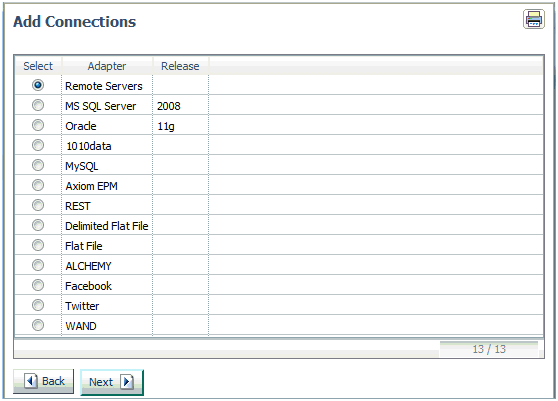
Task: Click the Select column header
Action: [x=38, y=66]
